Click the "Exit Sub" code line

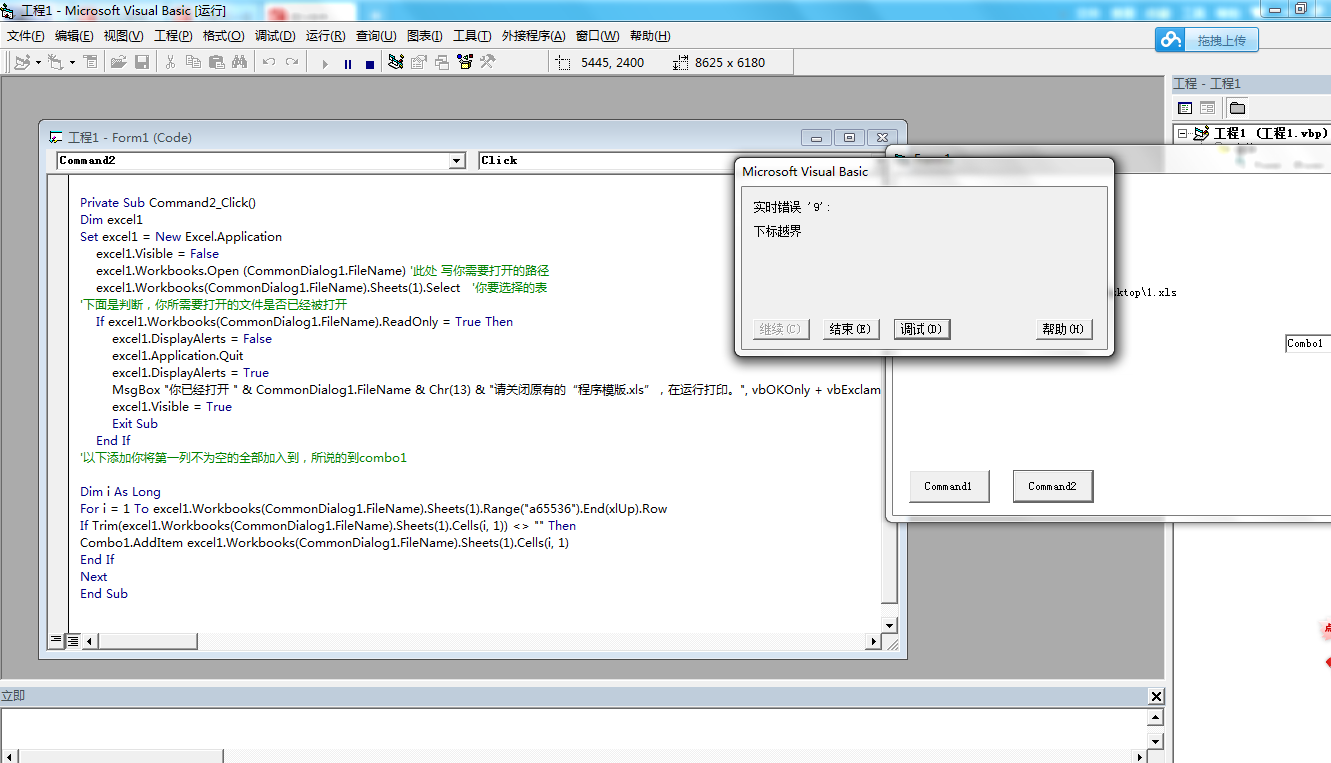pyautogui.click(x=135, y=423)
